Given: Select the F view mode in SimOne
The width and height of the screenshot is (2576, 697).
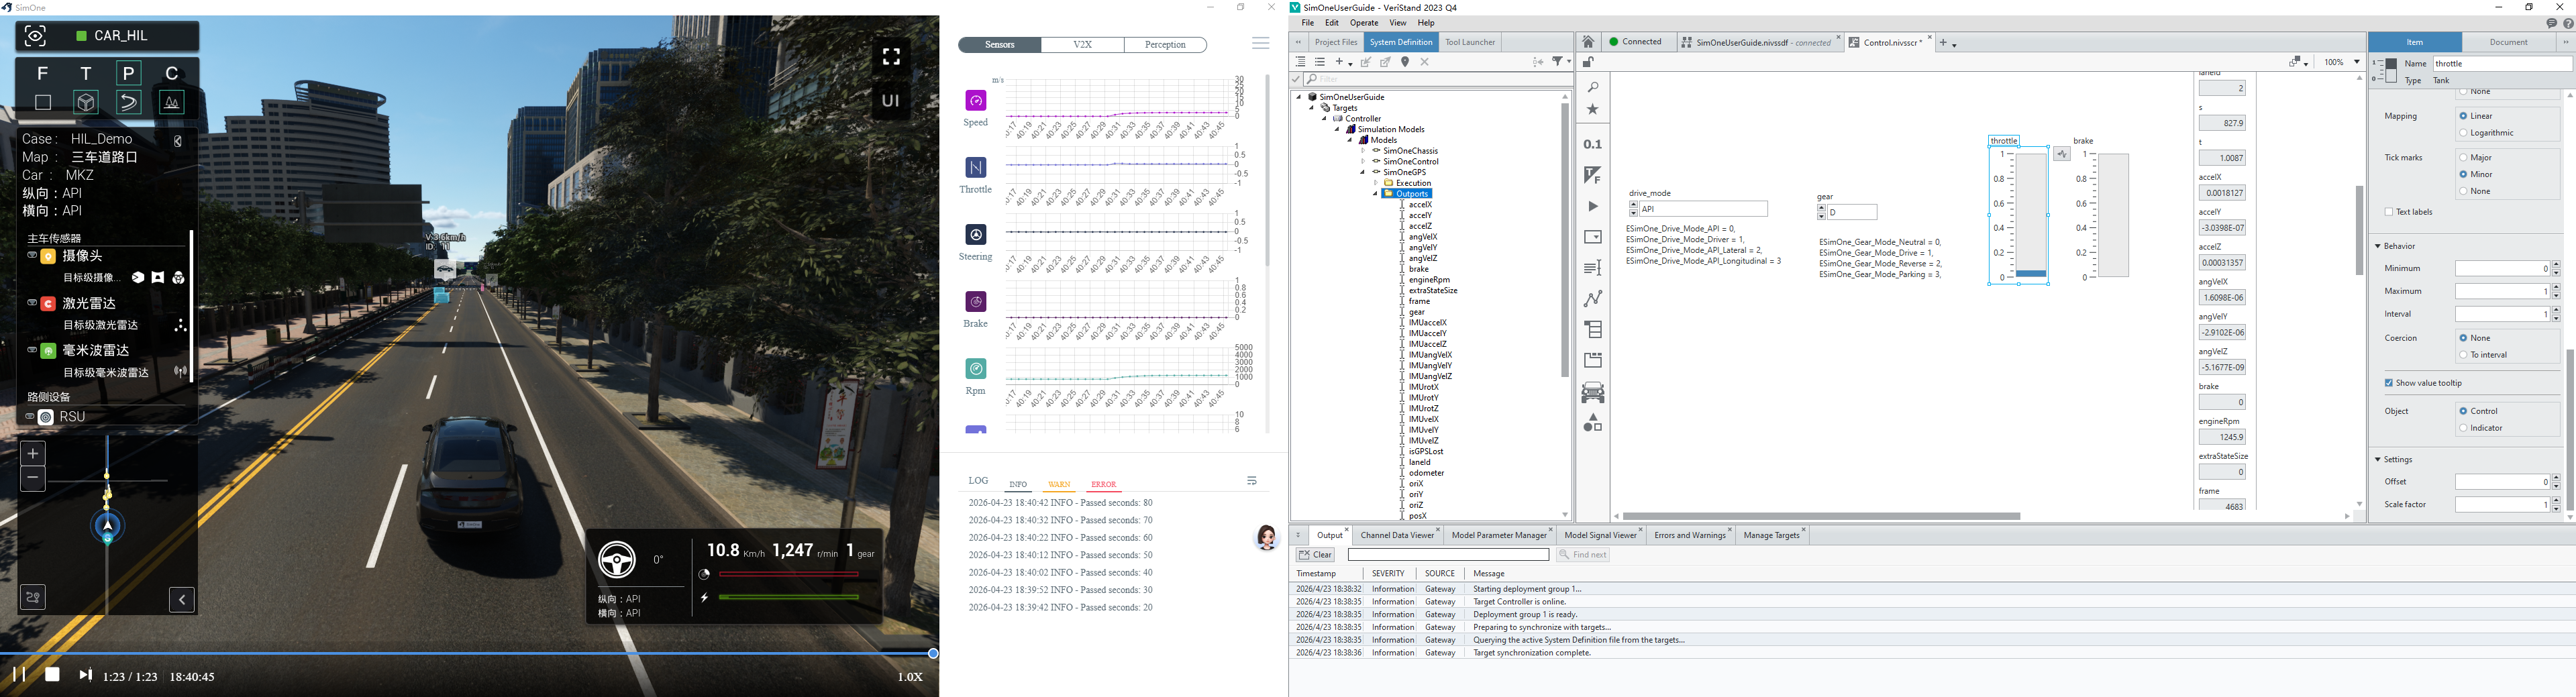Looking at the screenshot, I should 42,73.
